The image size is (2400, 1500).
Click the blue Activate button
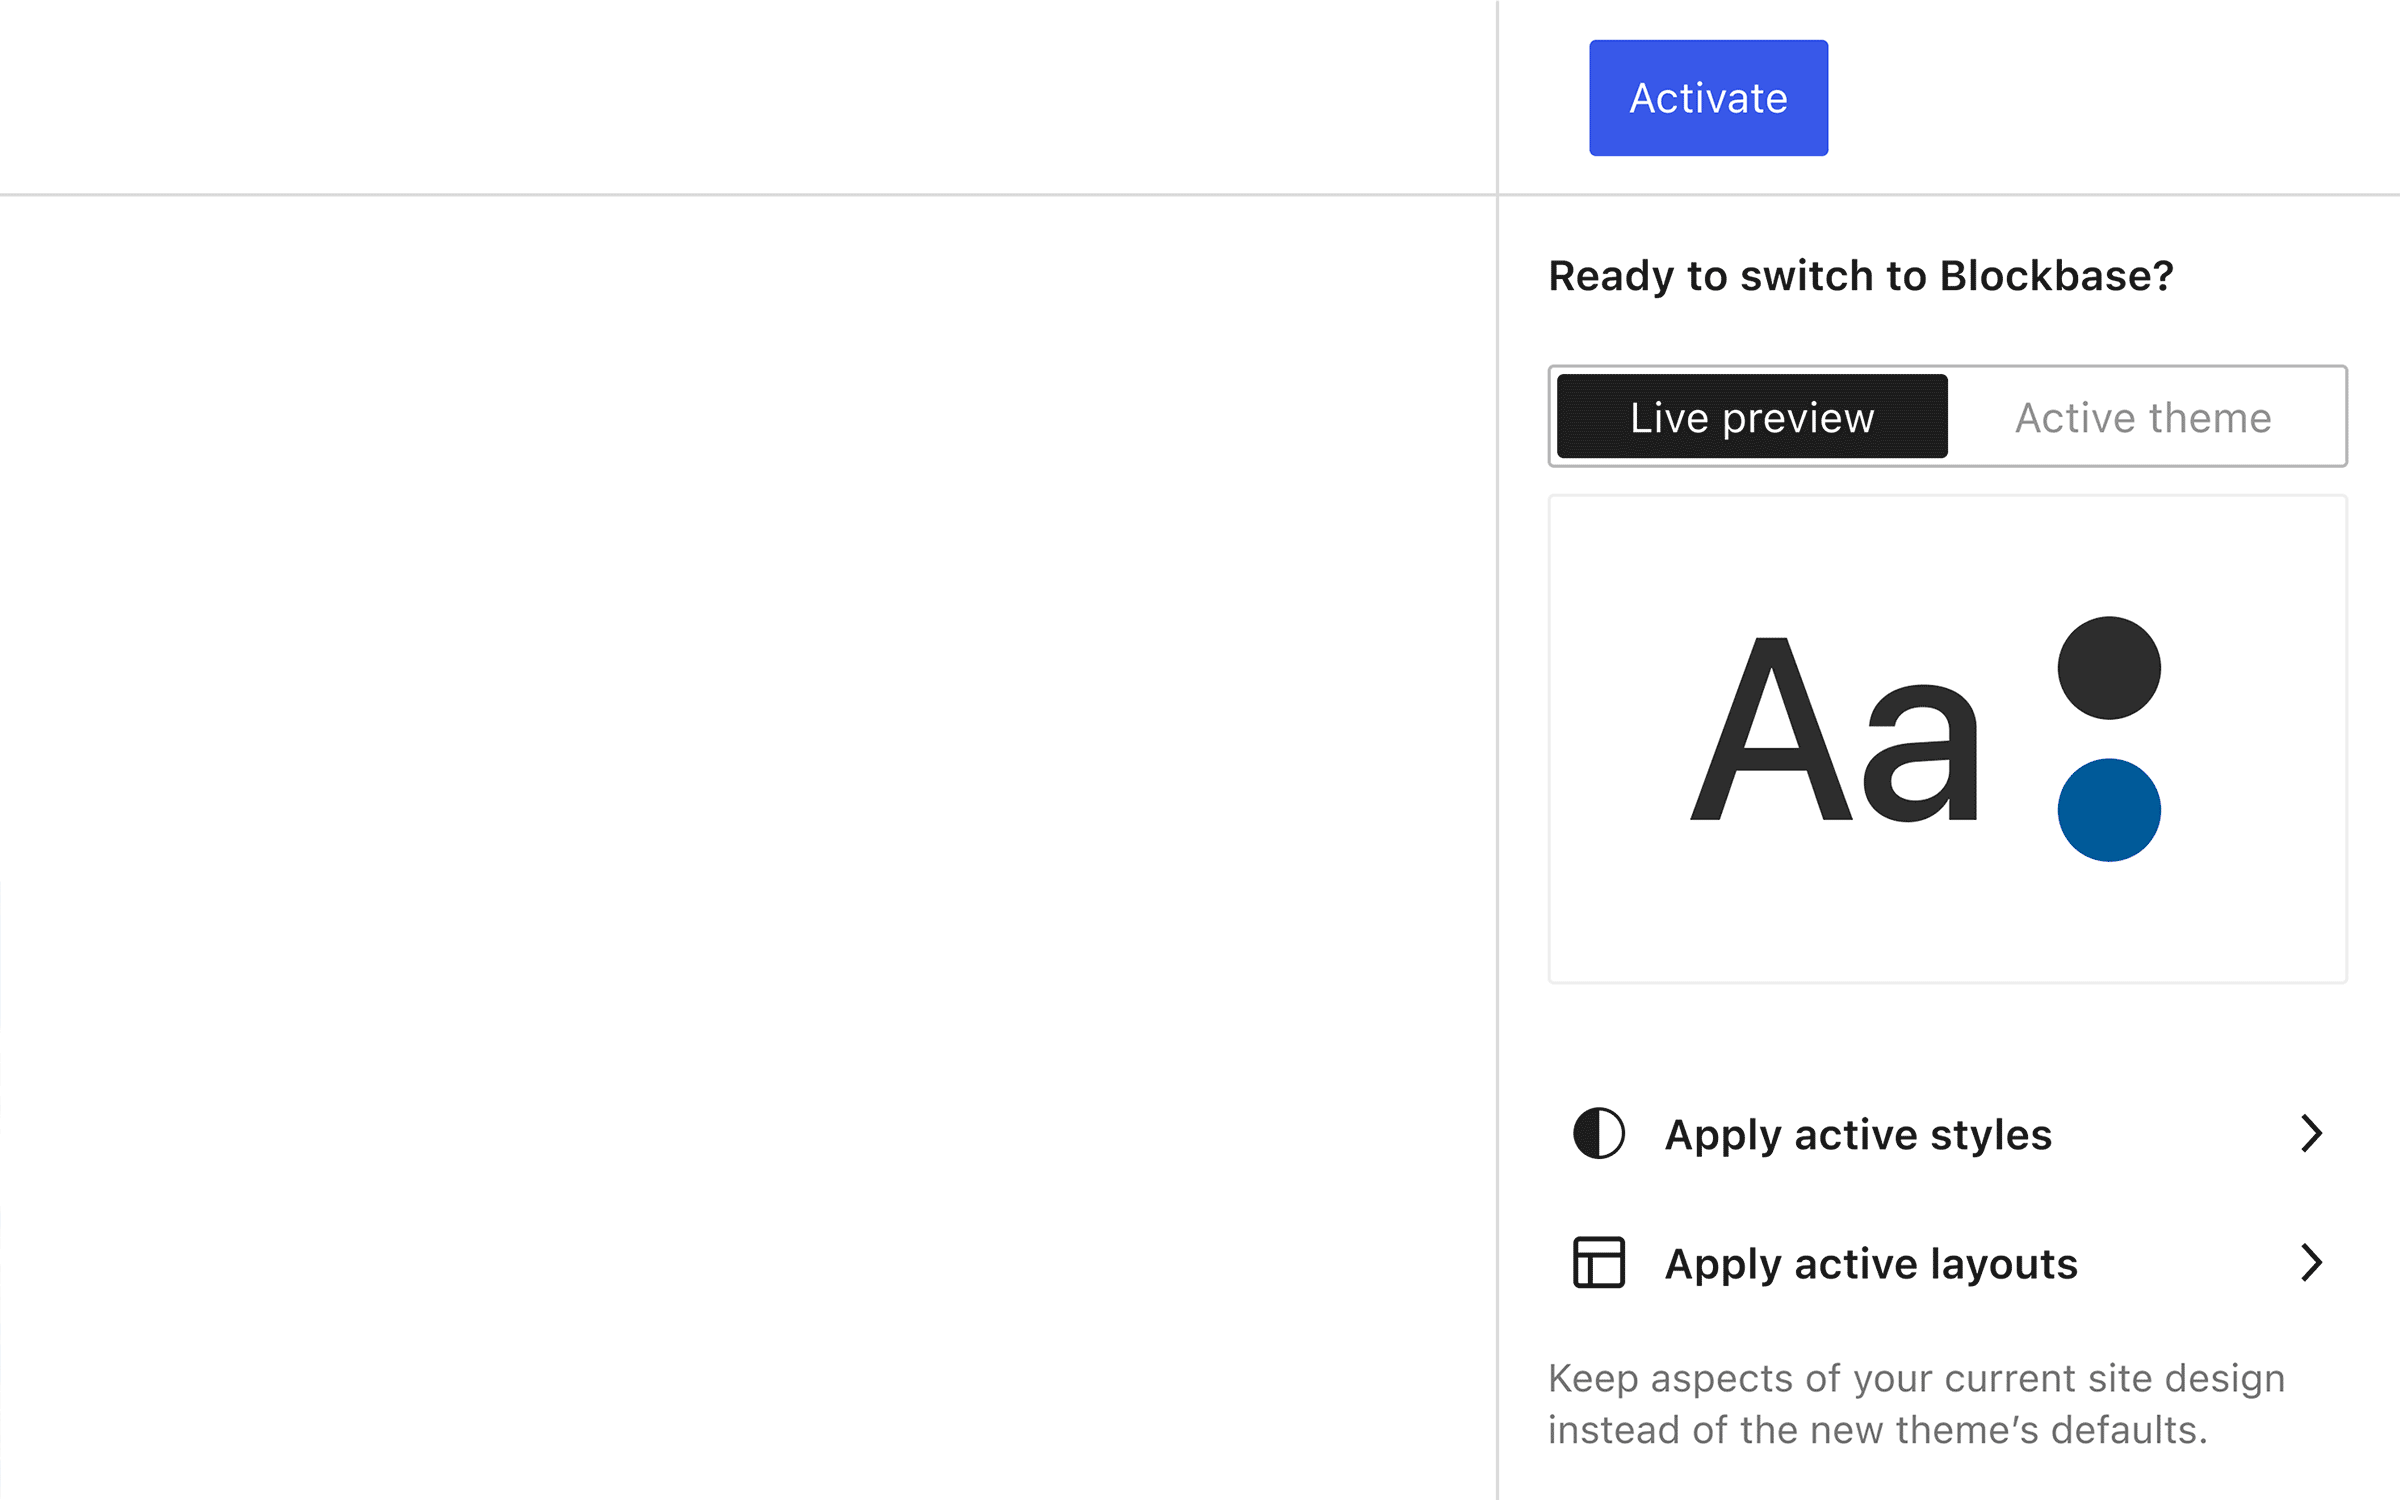tap(1708, 98)
